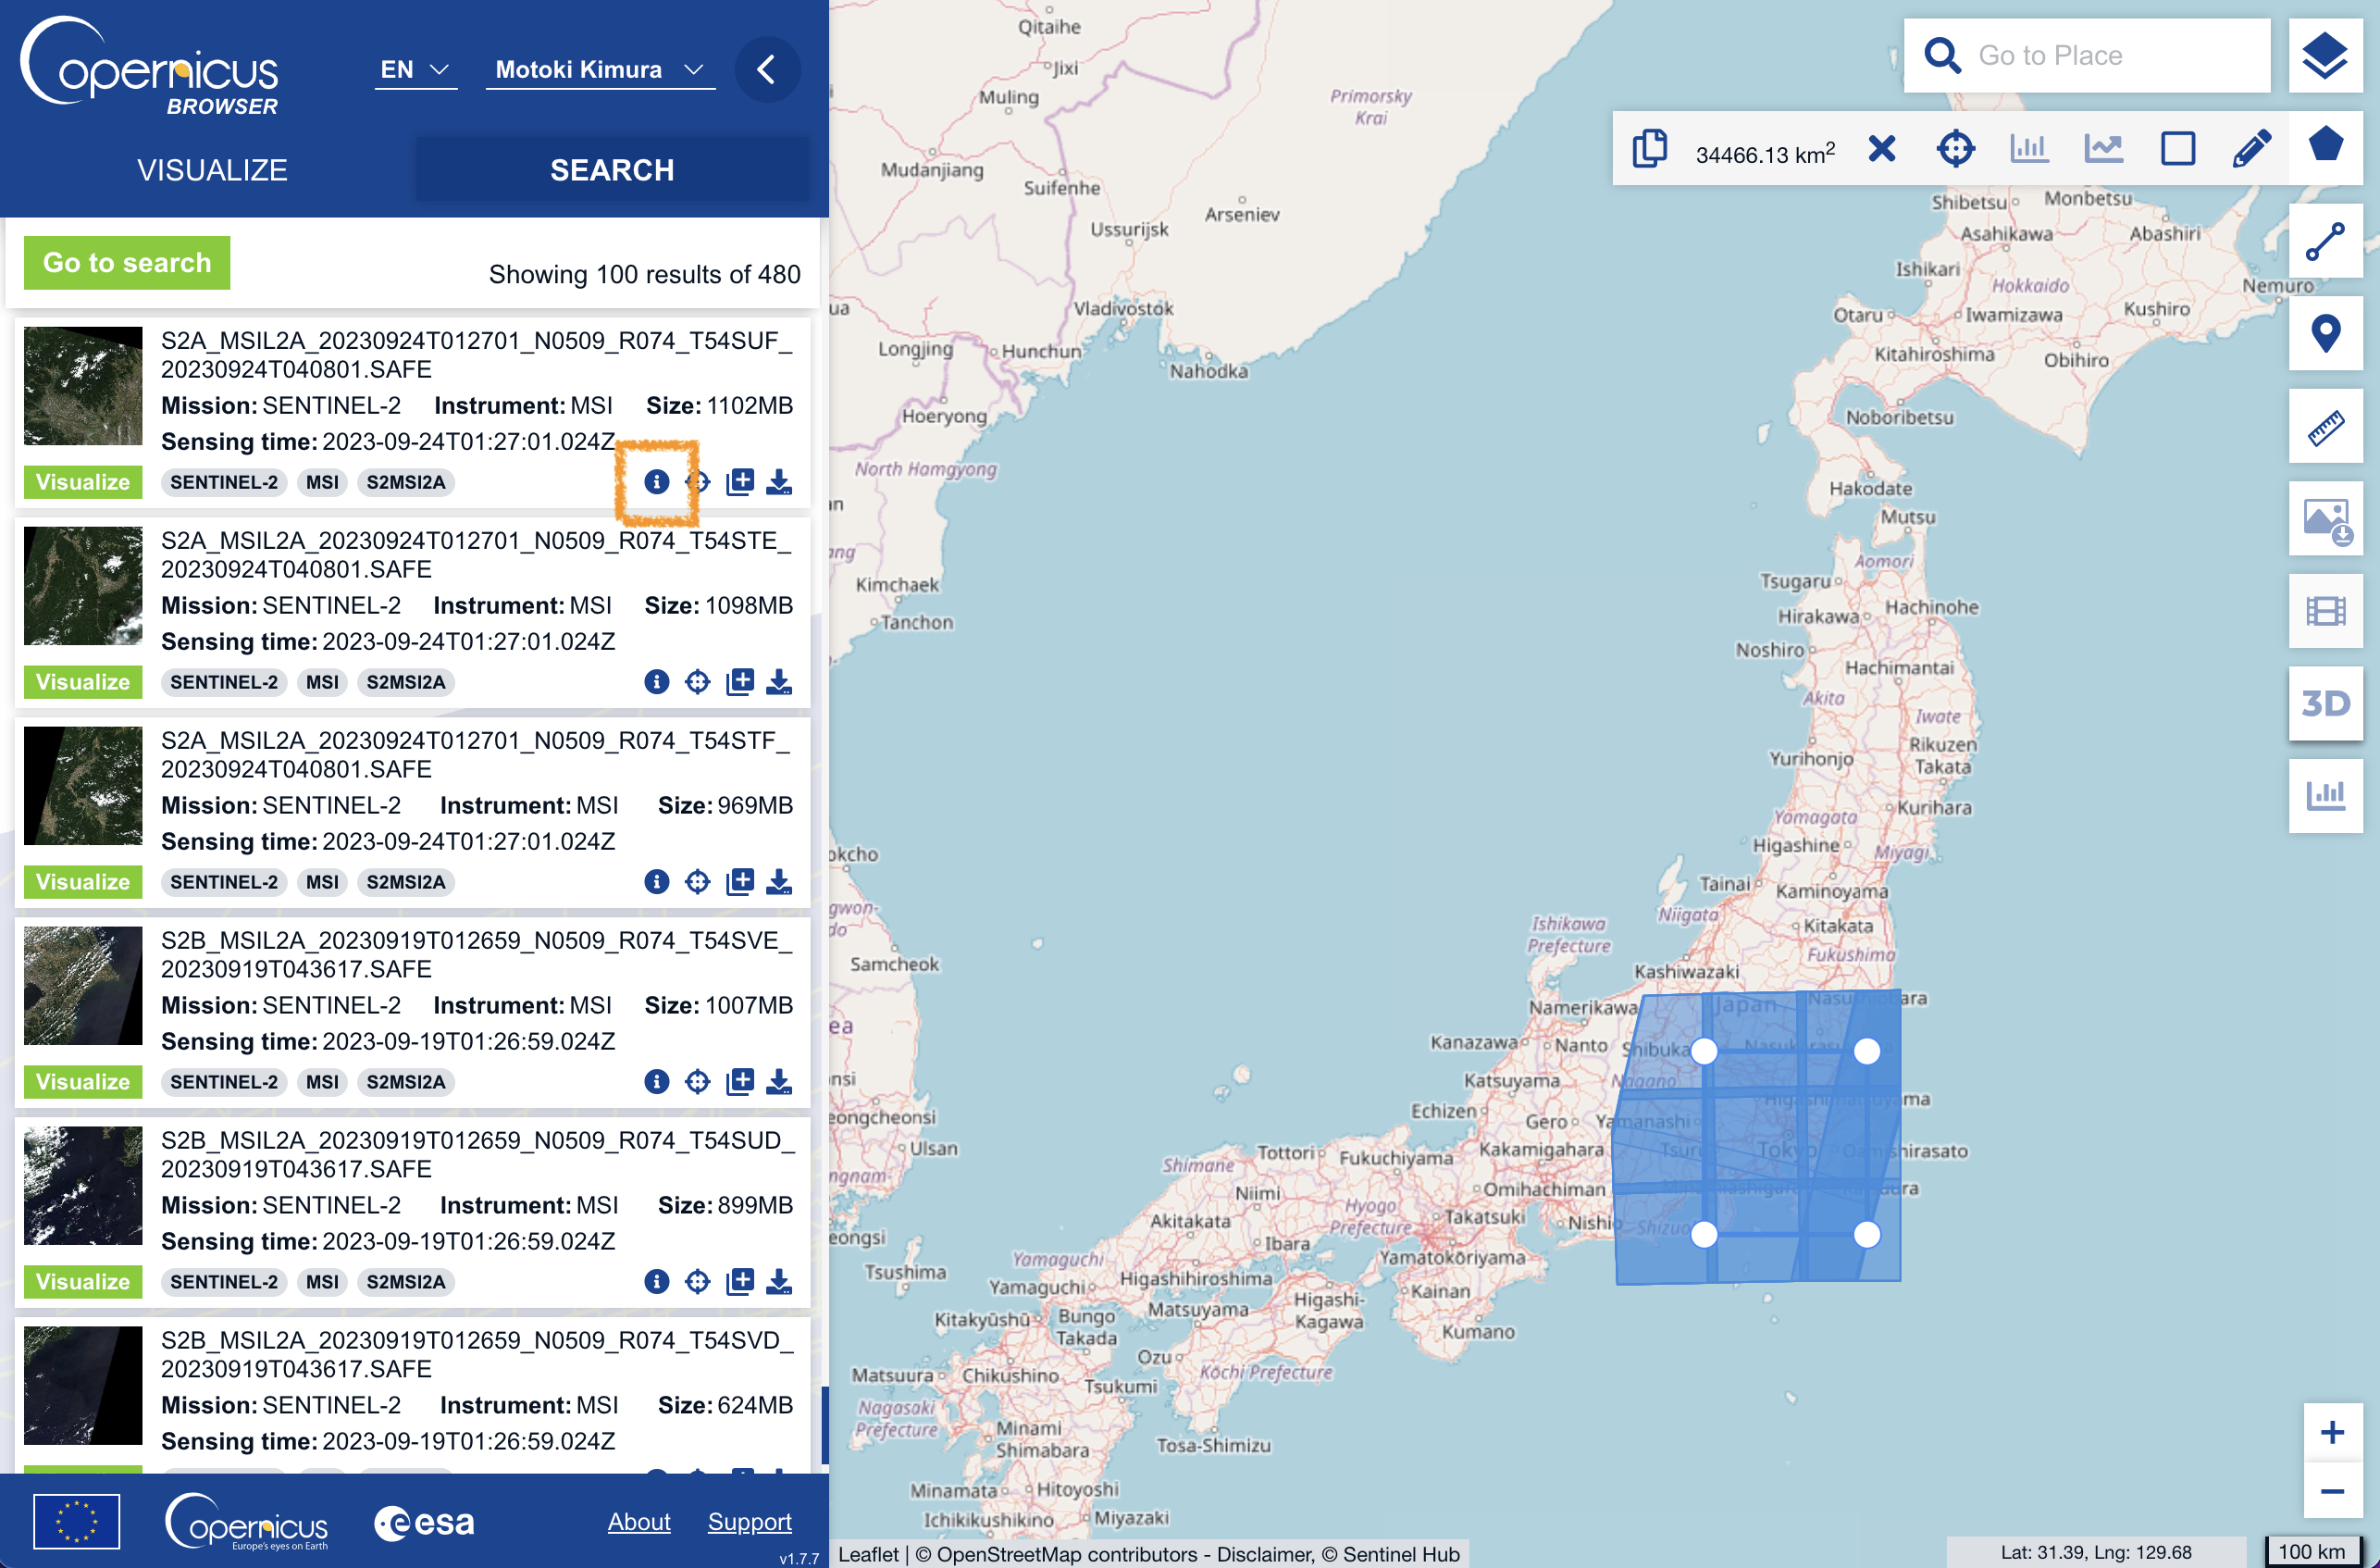Click the 3D view button
The width and height of the screenshot is (2380, 1568).
point(2324,703)
